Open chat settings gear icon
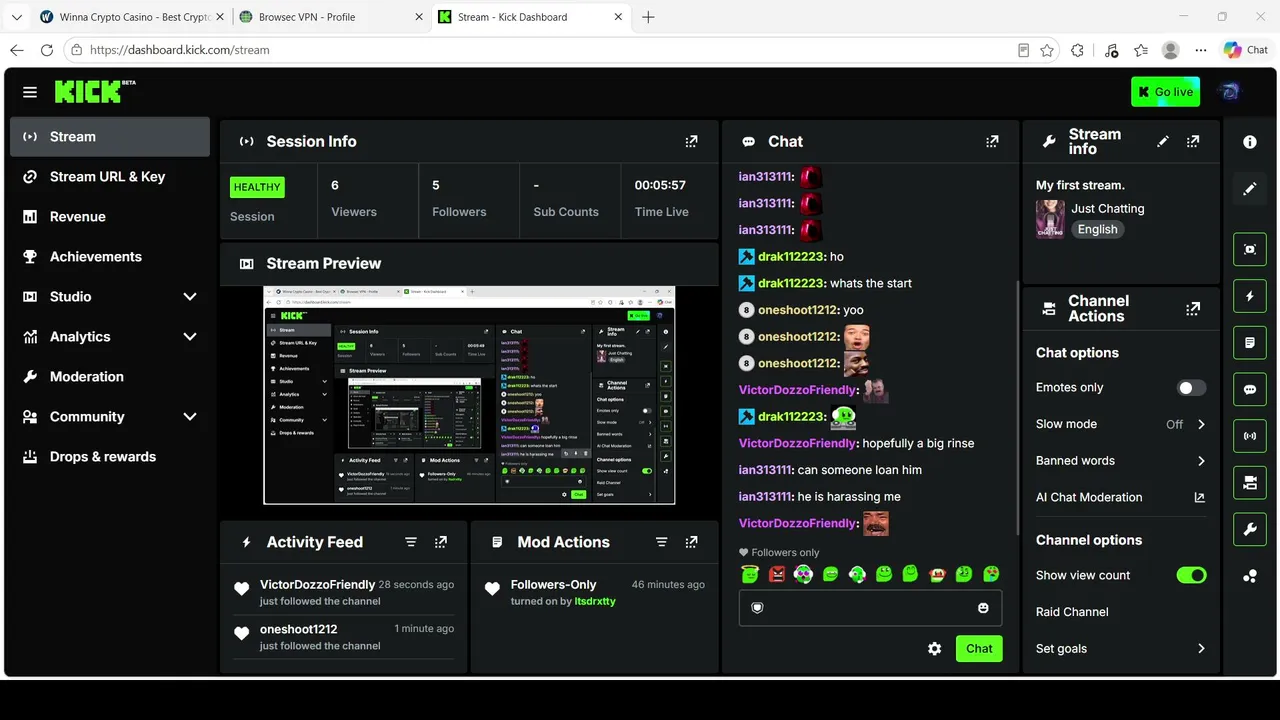The image size is (1280, 720). [x=934, y=648]
